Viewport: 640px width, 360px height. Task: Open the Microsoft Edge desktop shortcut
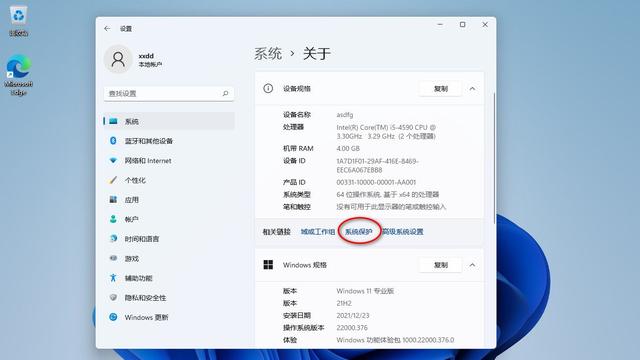(18, 76)
